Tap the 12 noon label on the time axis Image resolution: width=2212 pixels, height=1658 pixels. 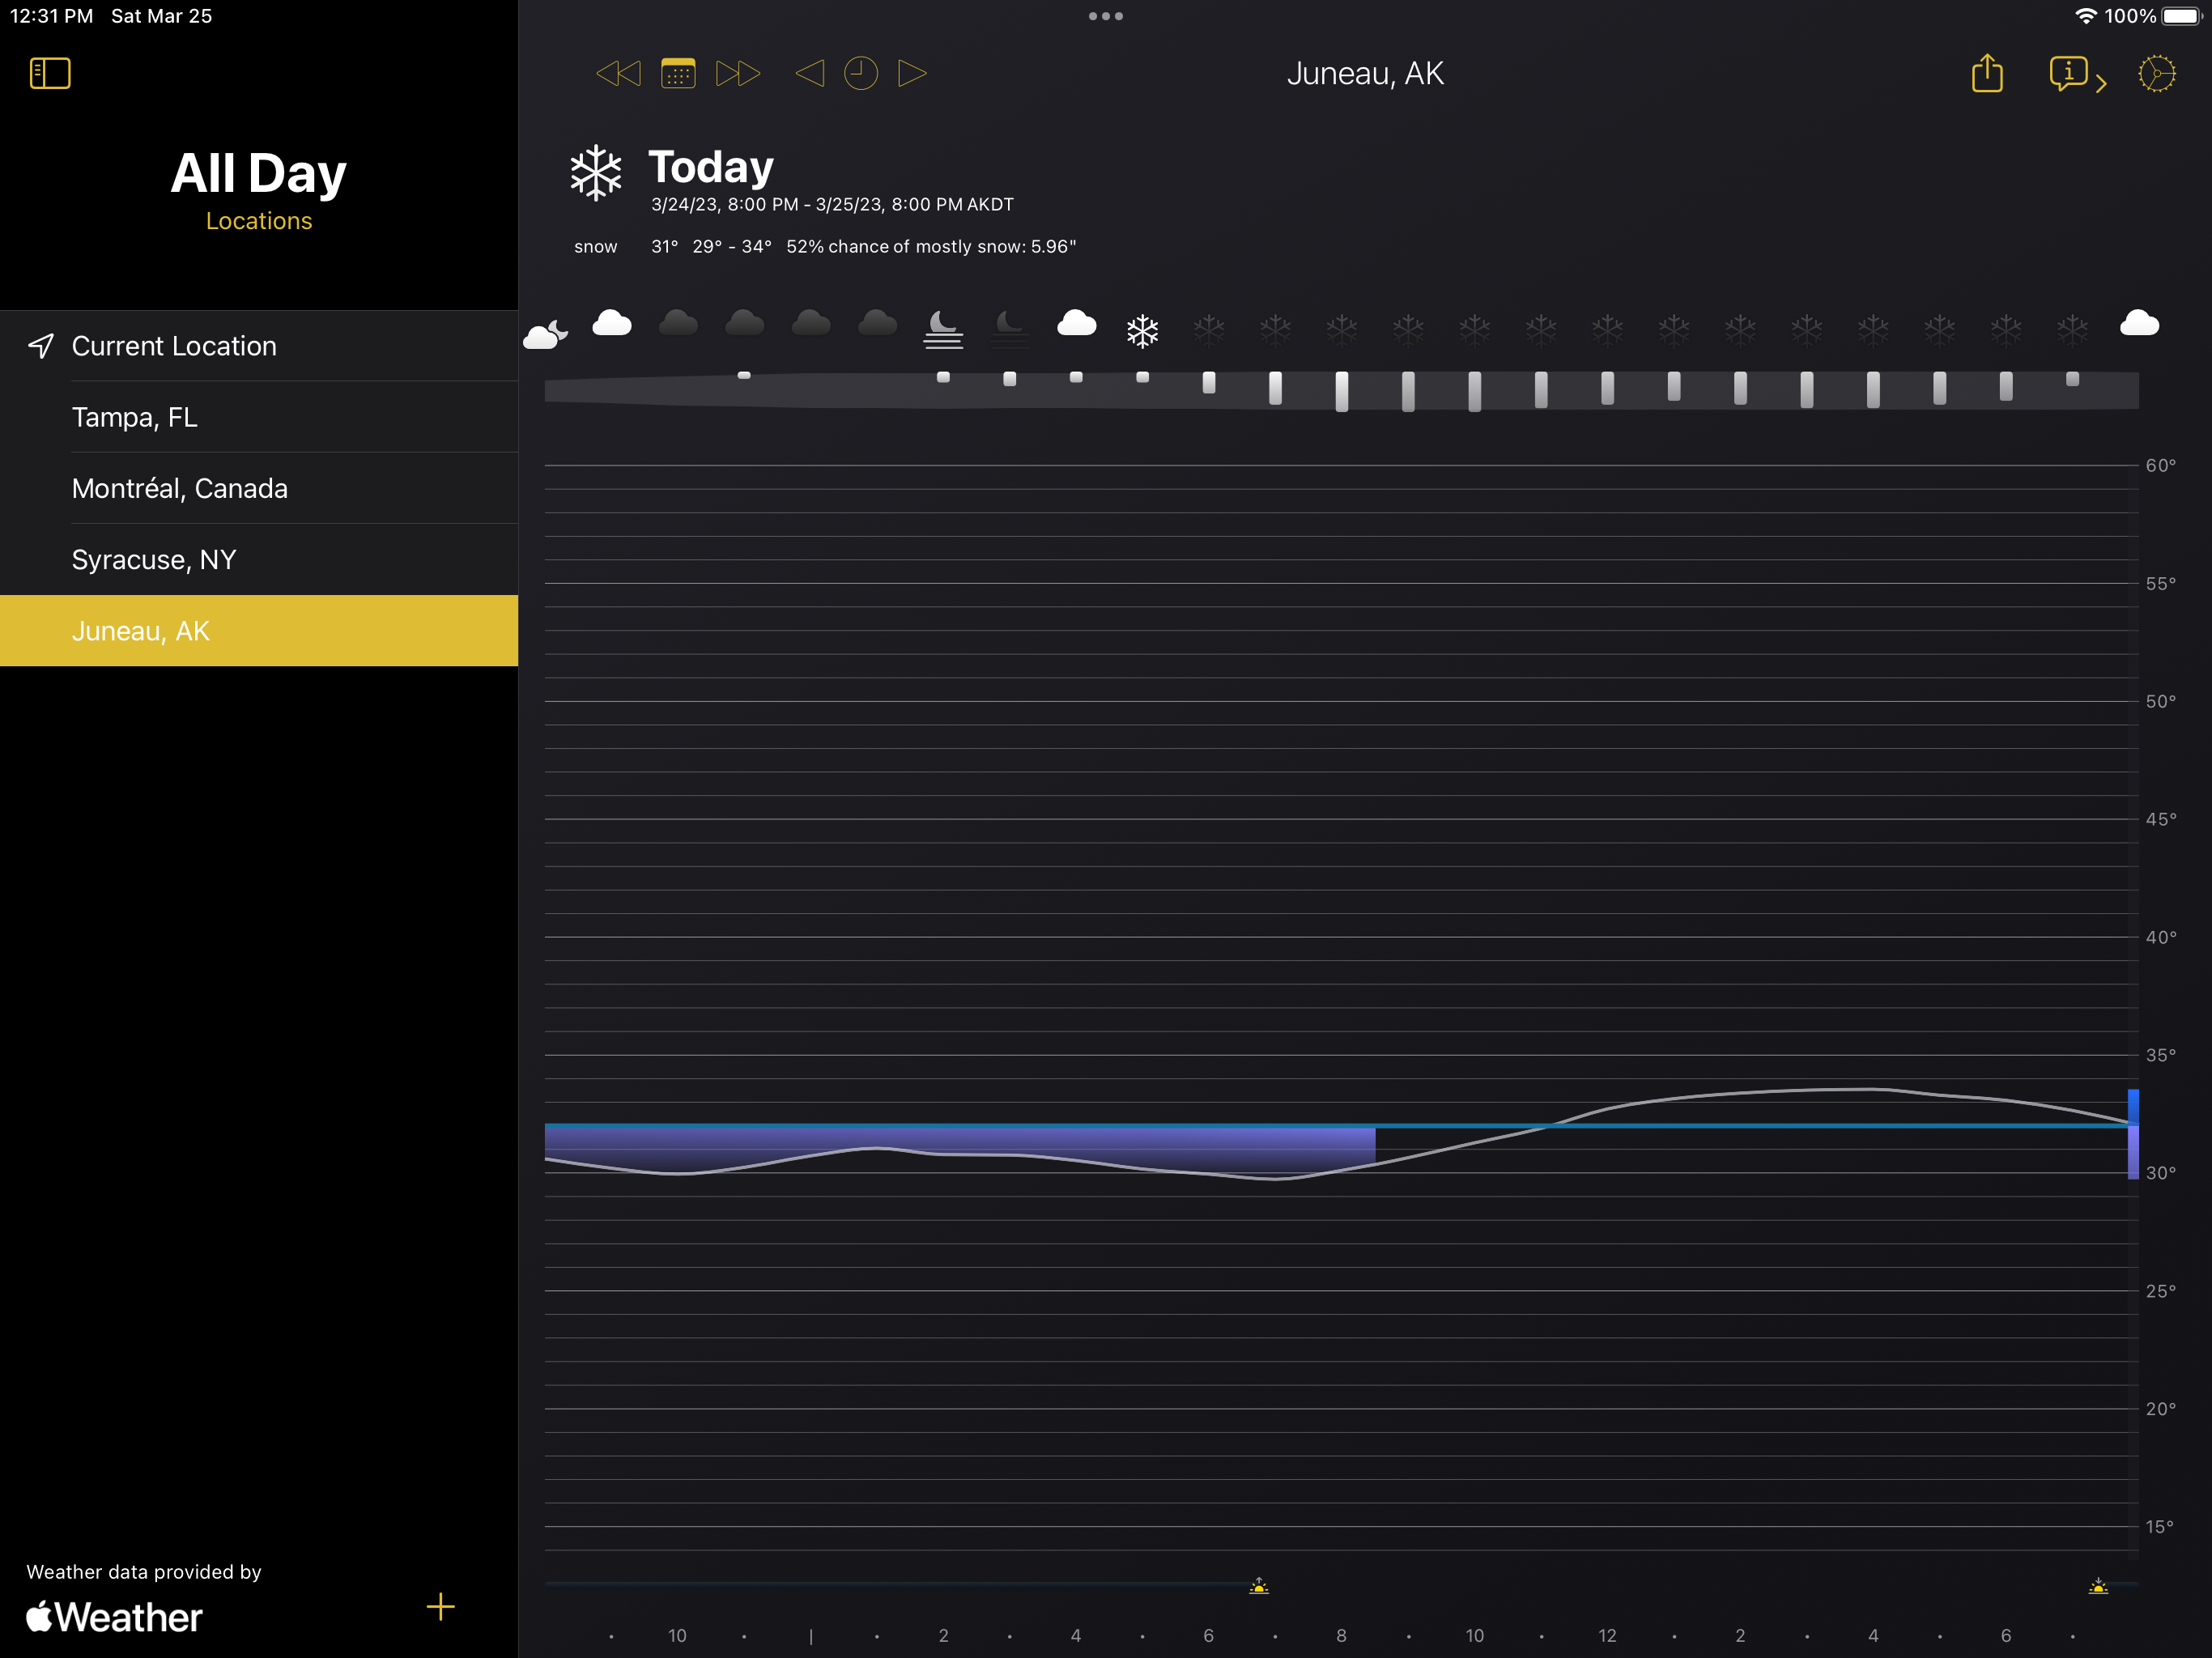(x=1607, y=1636)
